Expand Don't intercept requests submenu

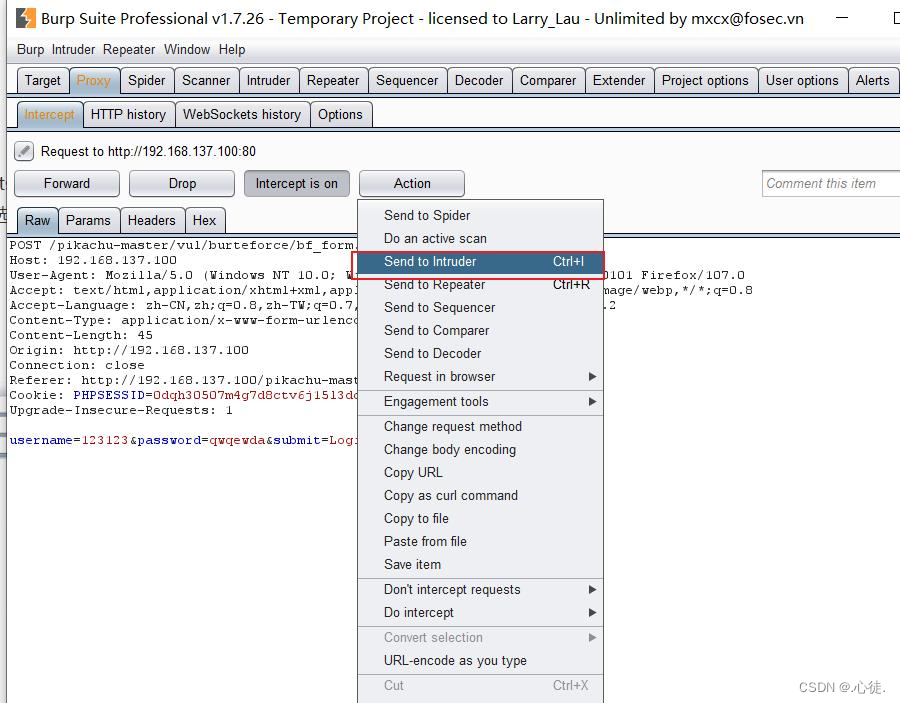click(480, 589)
